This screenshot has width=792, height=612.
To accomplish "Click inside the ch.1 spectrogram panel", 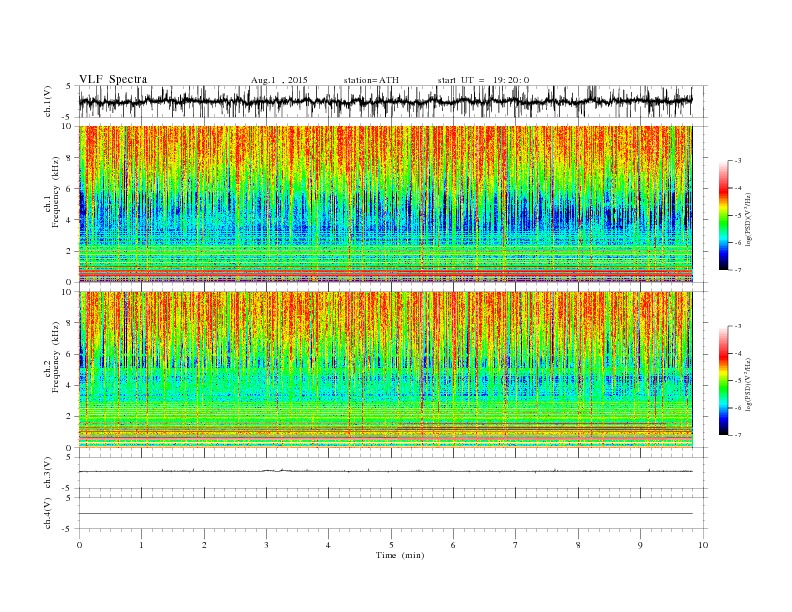I will (x=386, y=204).
